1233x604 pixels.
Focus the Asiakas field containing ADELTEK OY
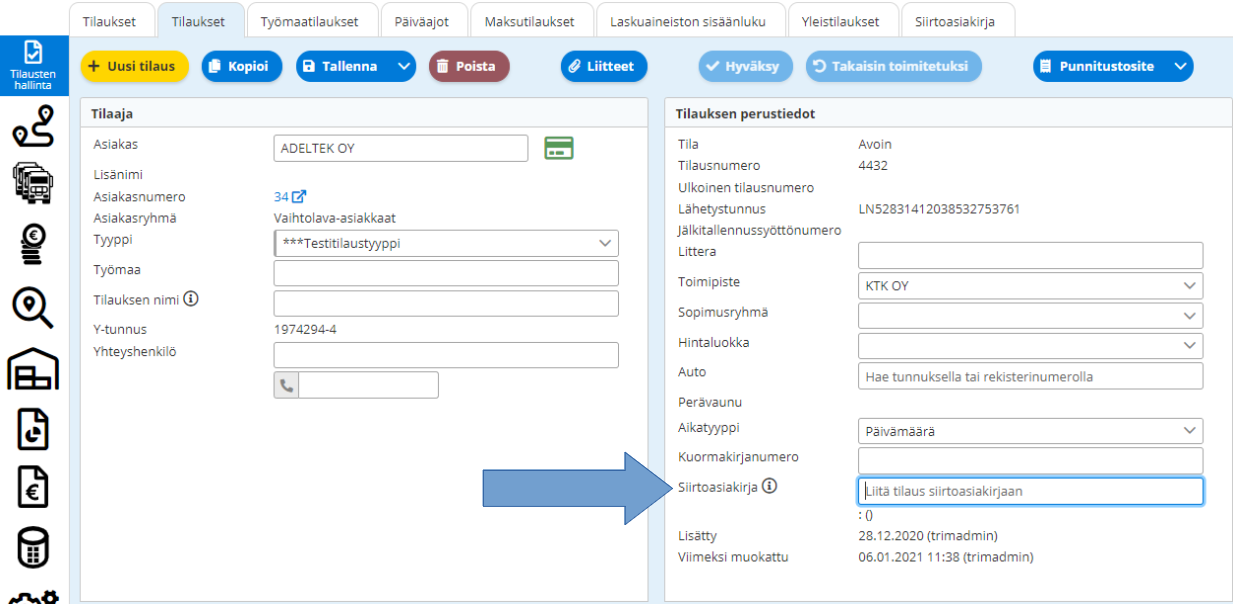pyautogui.click(x=400, y=148)
